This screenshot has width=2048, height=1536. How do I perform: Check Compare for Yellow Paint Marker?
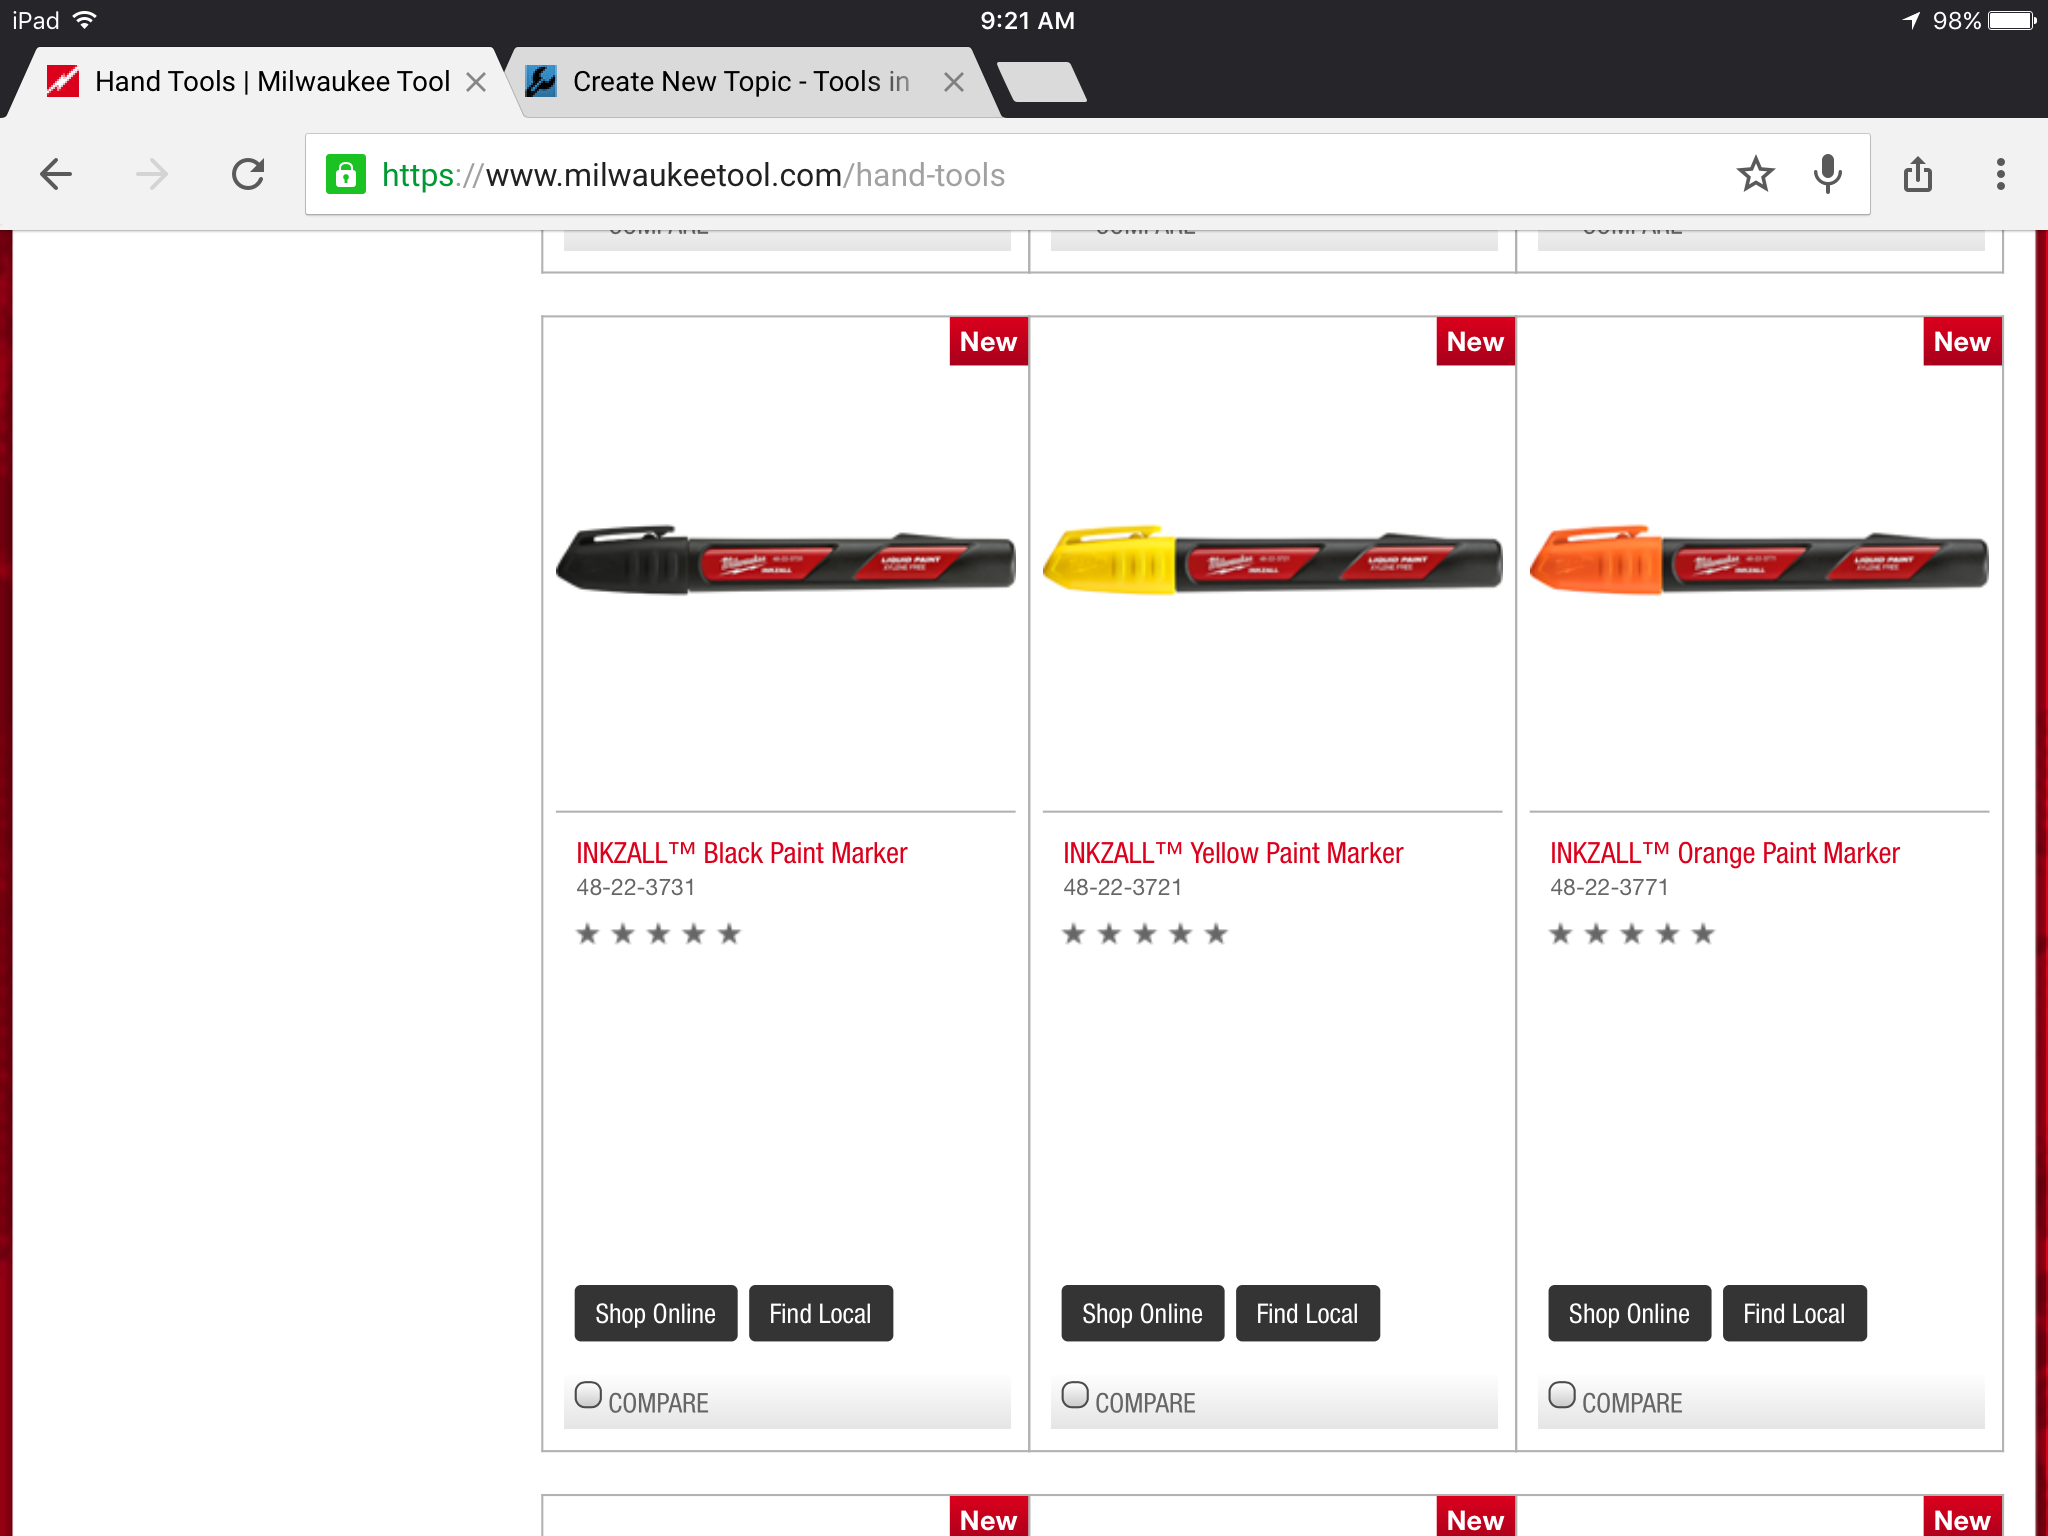pyautogui.click(x=1075, y=1395)
